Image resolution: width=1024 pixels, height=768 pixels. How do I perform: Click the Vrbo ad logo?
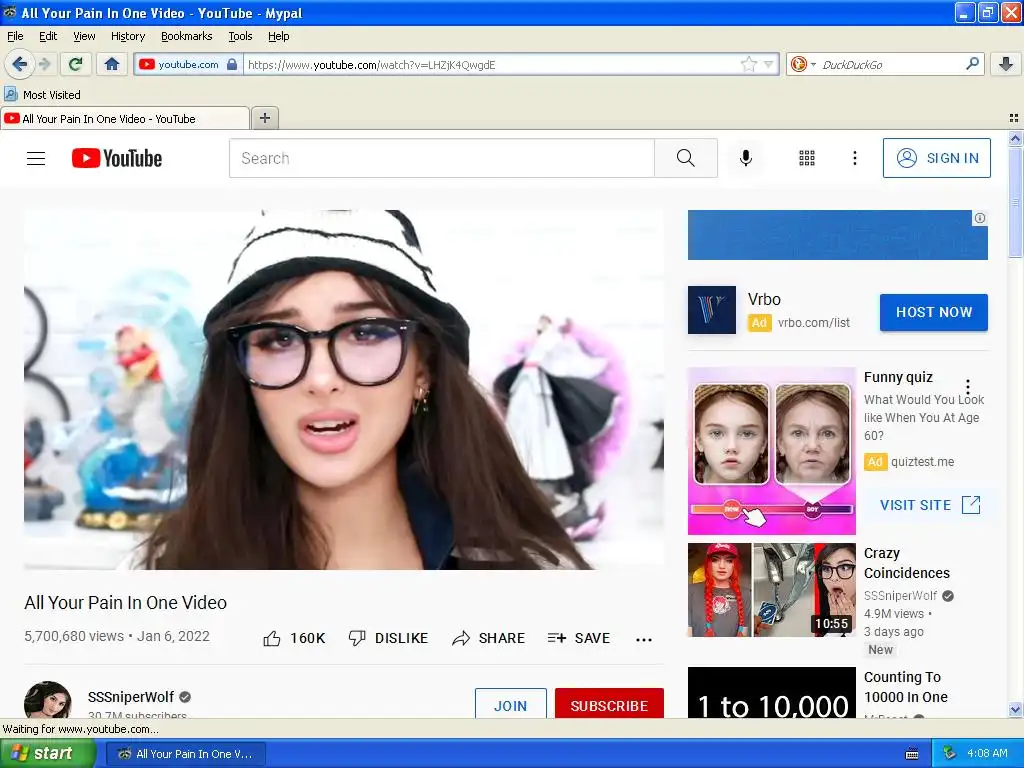(x=712, y=310)
